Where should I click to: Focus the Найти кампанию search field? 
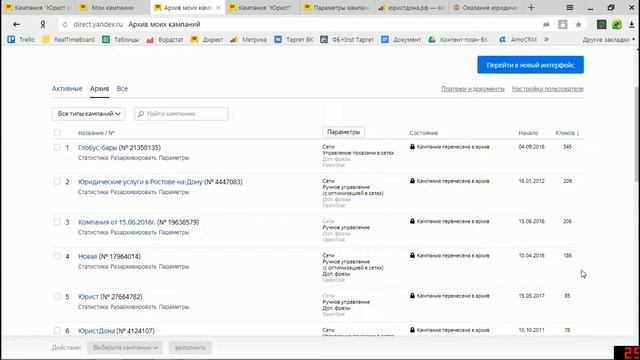(181, 114)
